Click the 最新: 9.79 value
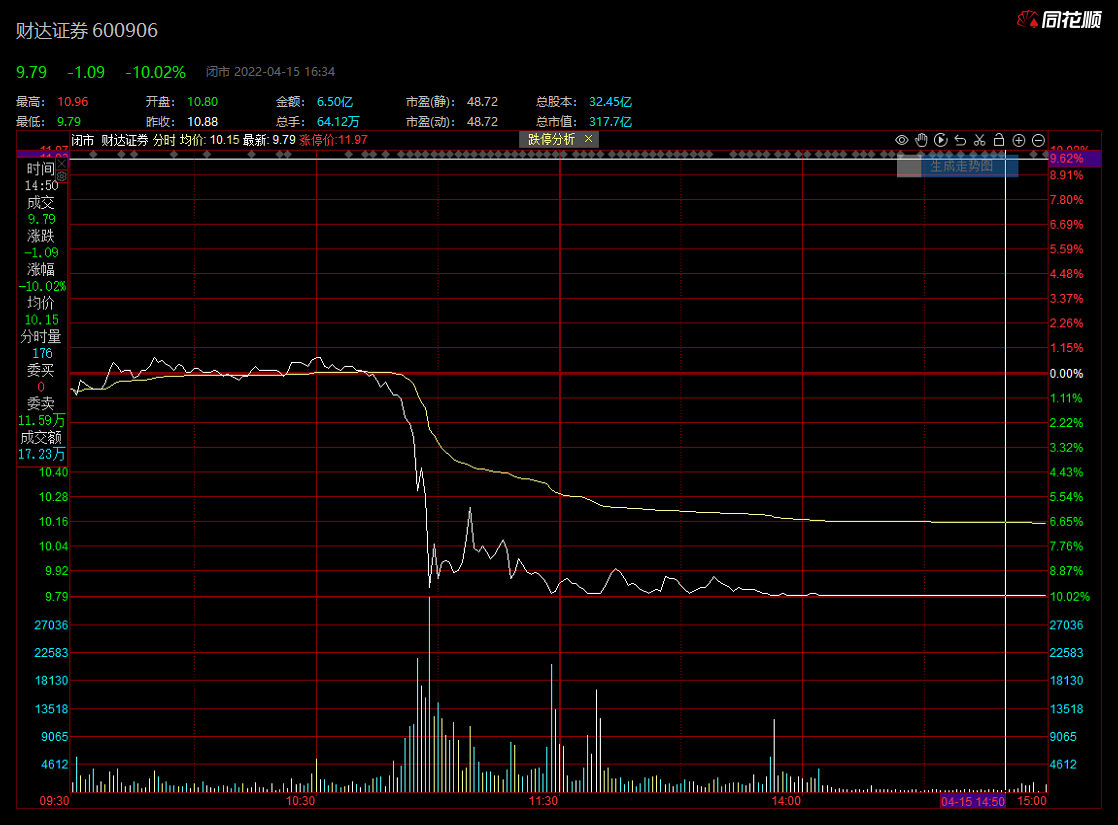This screenshot has height=825, width=1118. (269, 140)
